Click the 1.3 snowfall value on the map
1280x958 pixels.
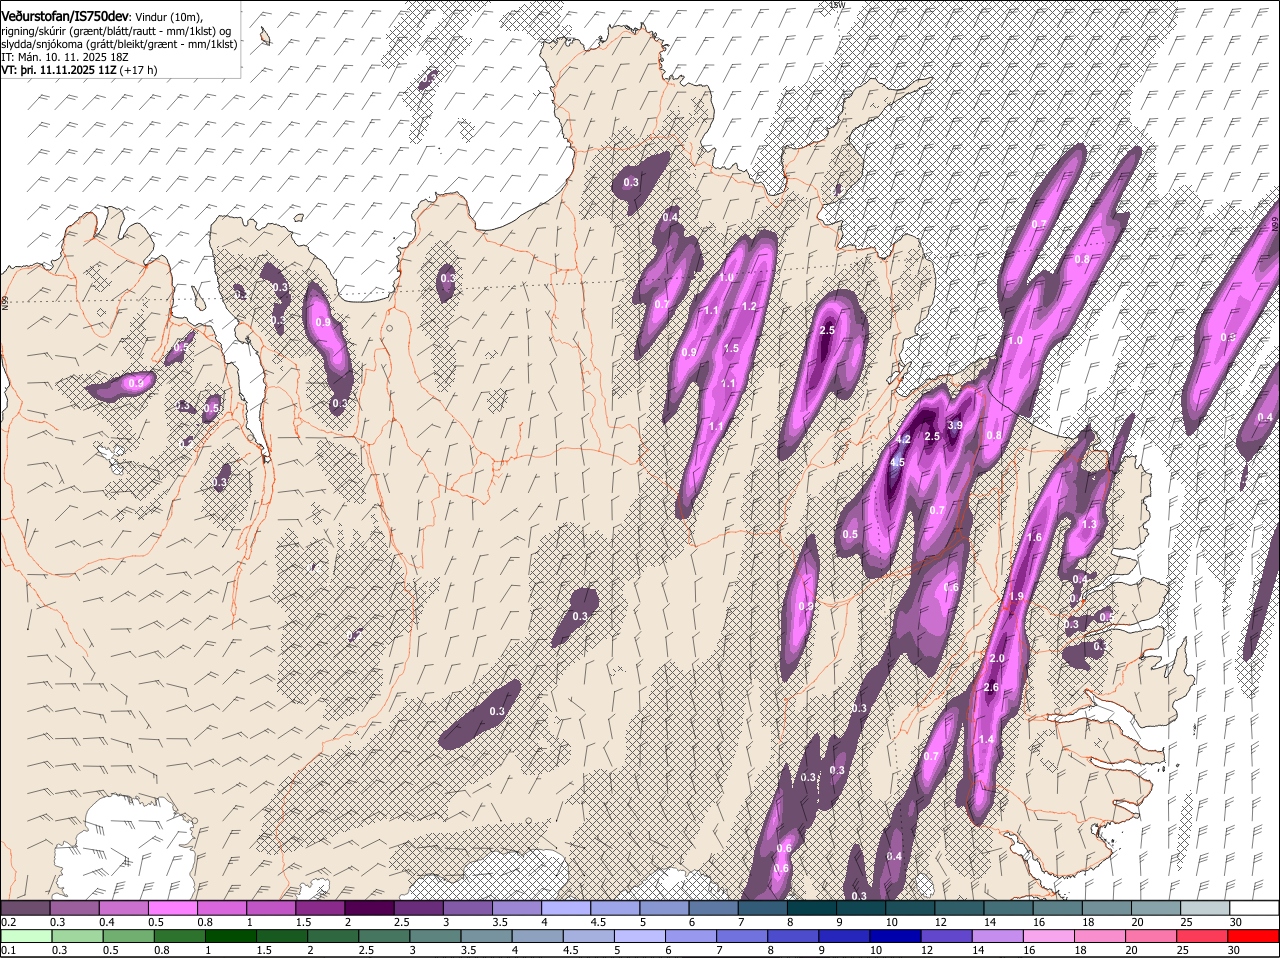(x=1090, y=524)
